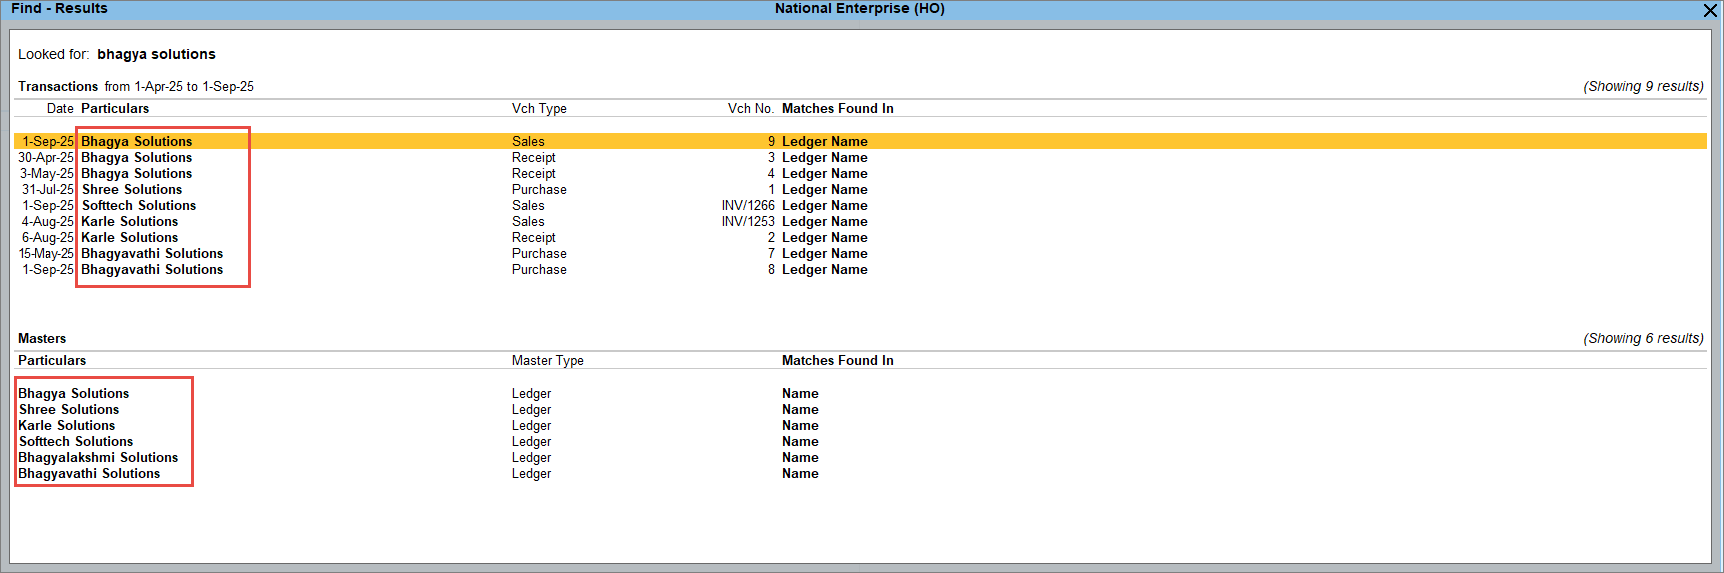1724x573 pixels.
Task: Close the Find Results window
Action: (x=1710, y=10)
